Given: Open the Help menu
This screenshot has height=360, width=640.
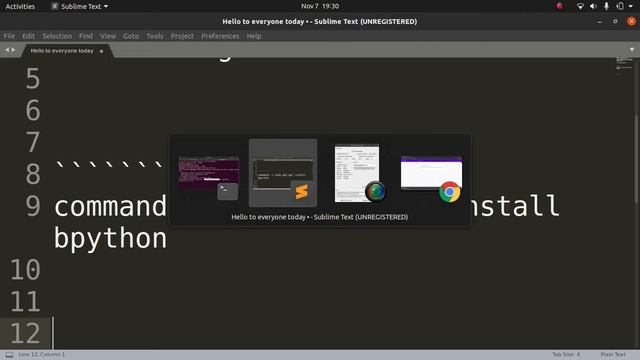Looking at the screenshot, I should pyautogui.click(x=253, y=36).
